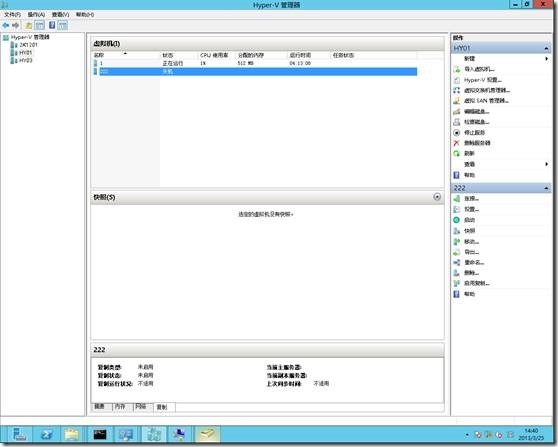
Task: Open File Explorer from the taskbar
Action: (x=72, y=435)
